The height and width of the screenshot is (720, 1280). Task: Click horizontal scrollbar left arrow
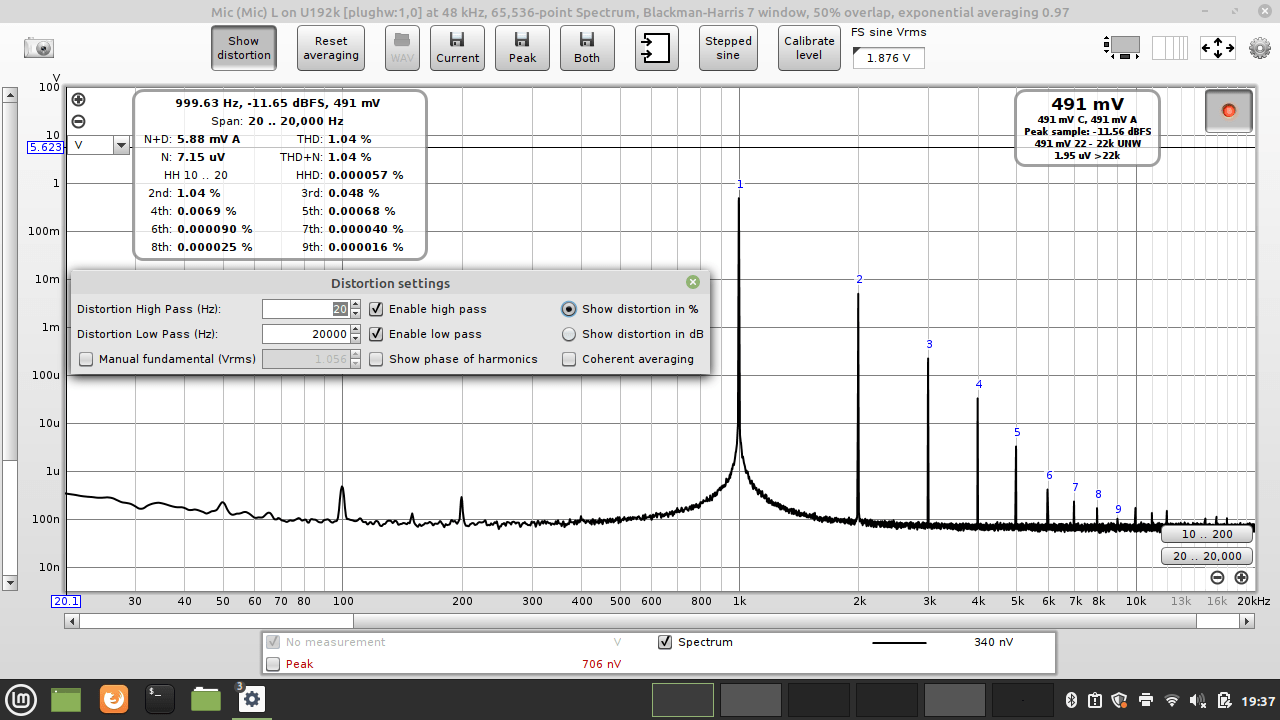[x=71, y=621]
